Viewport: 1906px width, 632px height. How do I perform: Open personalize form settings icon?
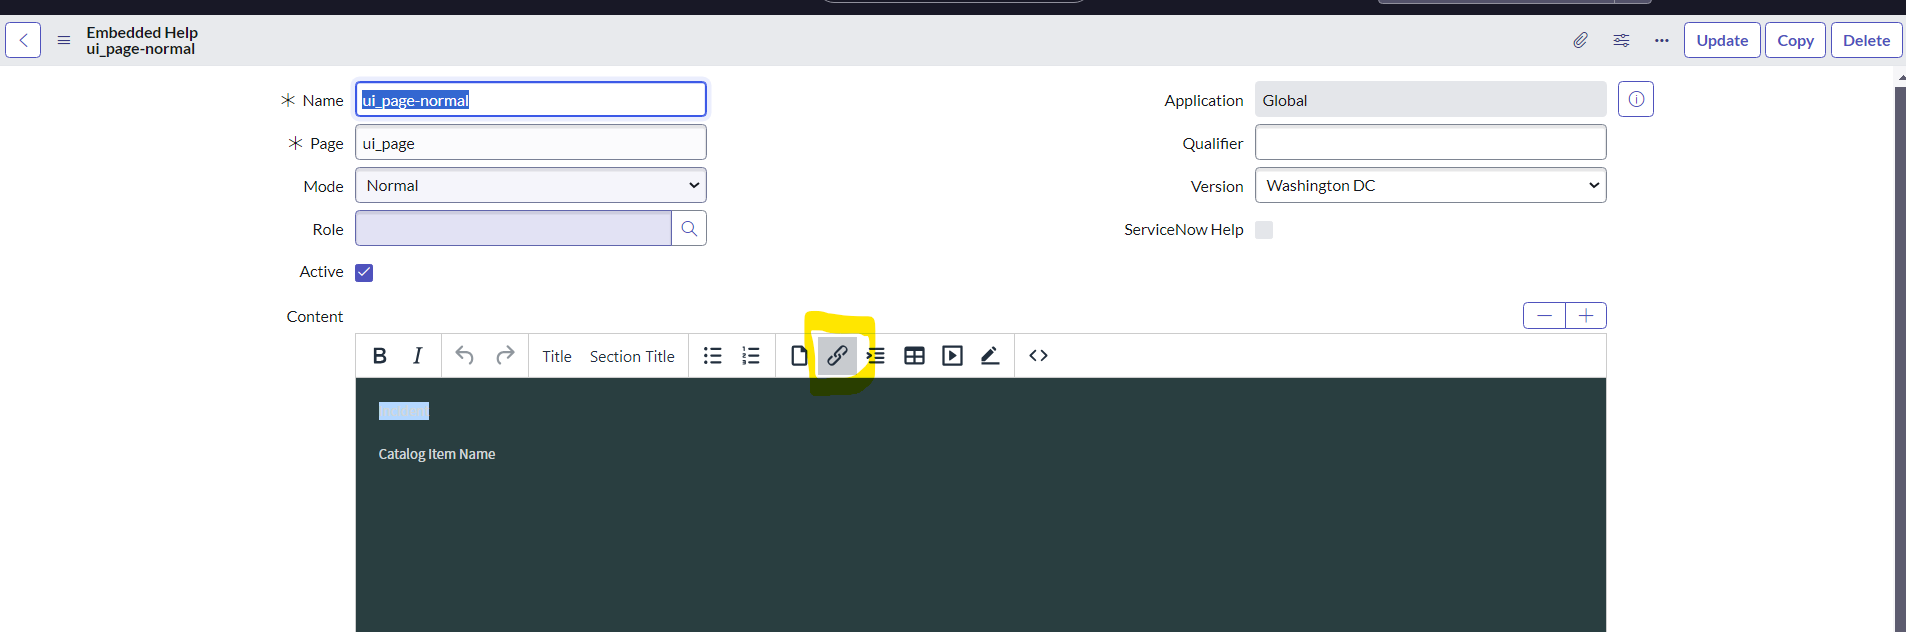(1621, 40)
